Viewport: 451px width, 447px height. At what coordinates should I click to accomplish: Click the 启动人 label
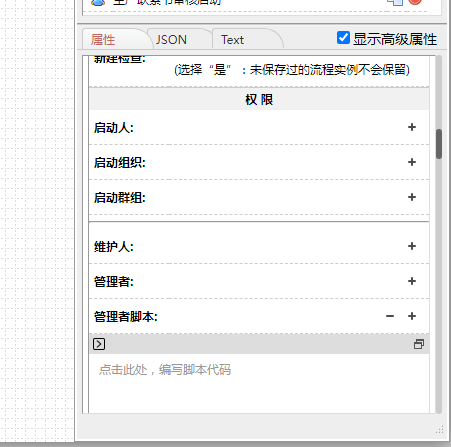[x=114, y=128]
